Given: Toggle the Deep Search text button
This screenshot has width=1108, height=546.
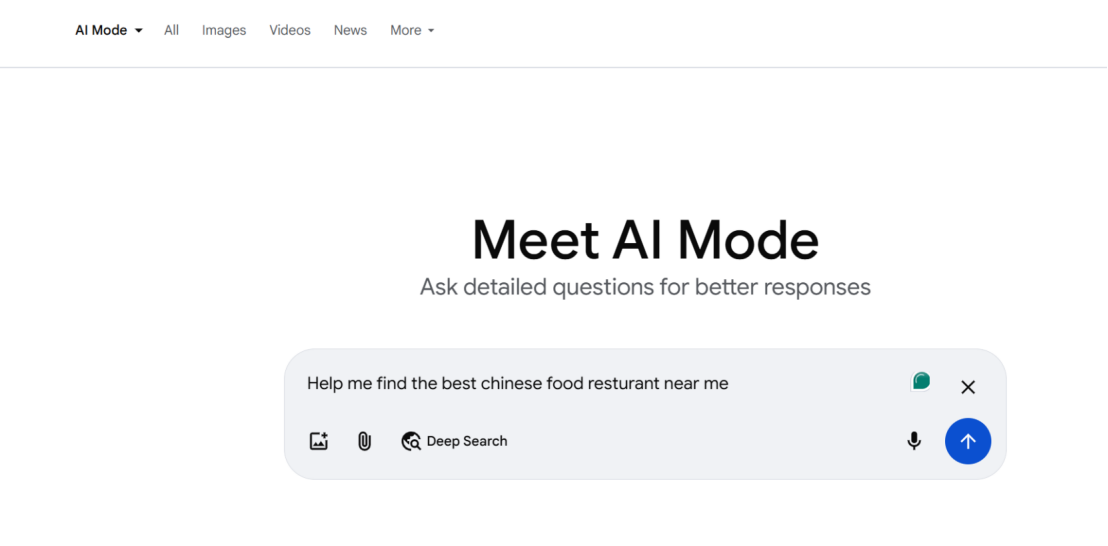Looking at the screenshot, I should 467,441.
